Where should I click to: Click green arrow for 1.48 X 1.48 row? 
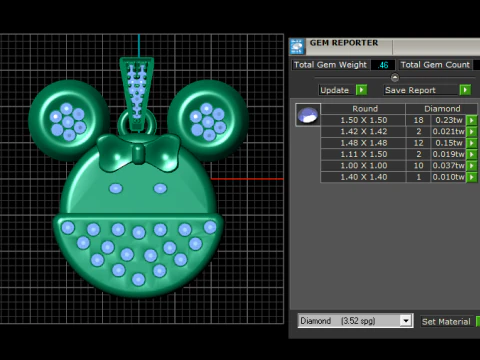(472, 143)
